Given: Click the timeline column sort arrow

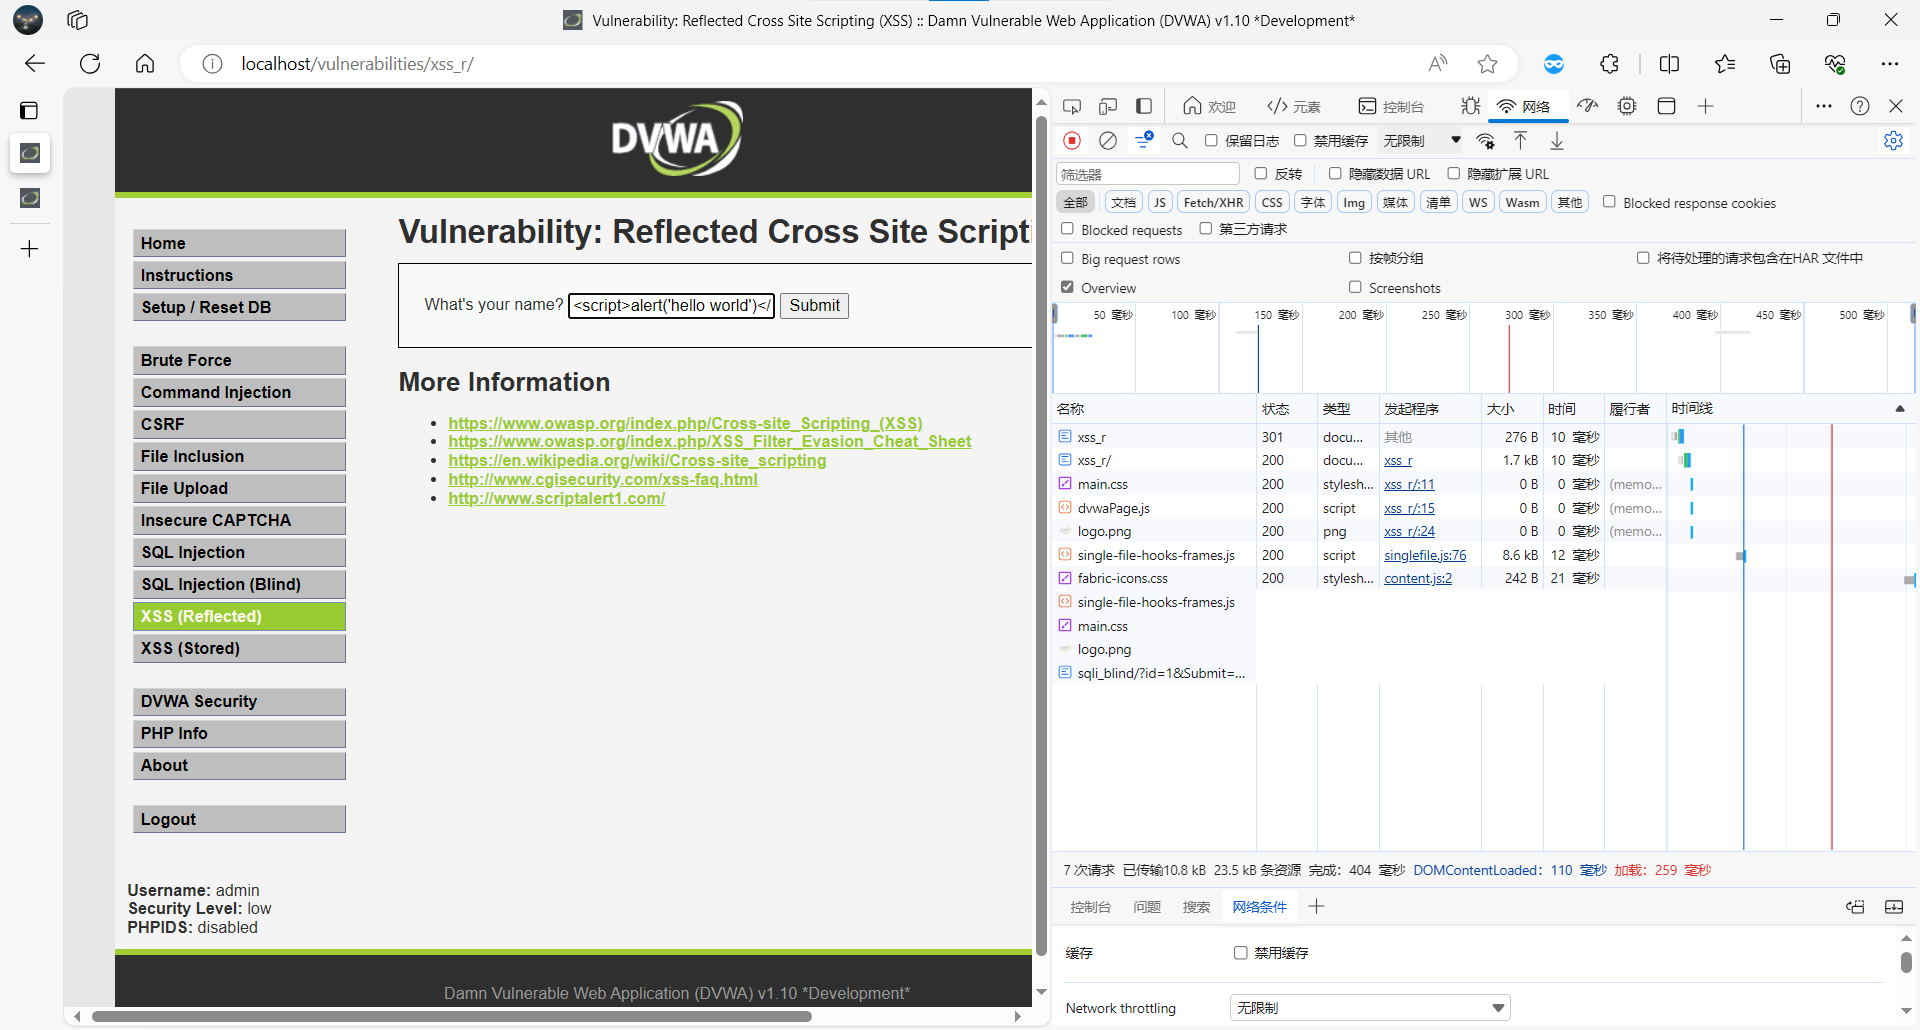Looking at the screenshot, I should click(1899, 409).
